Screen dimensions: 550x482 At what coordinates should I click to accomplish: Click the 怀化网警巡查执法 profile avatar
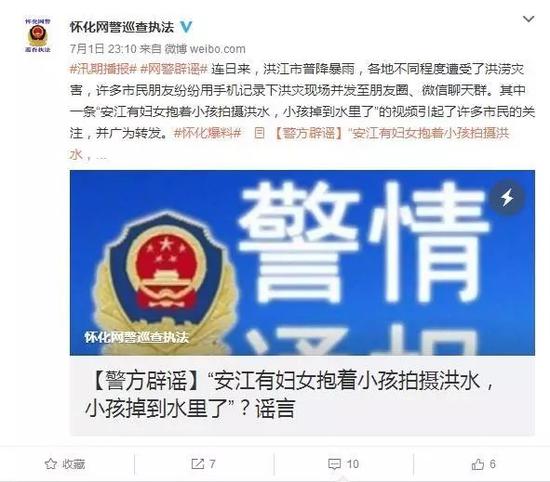(38, 35)
